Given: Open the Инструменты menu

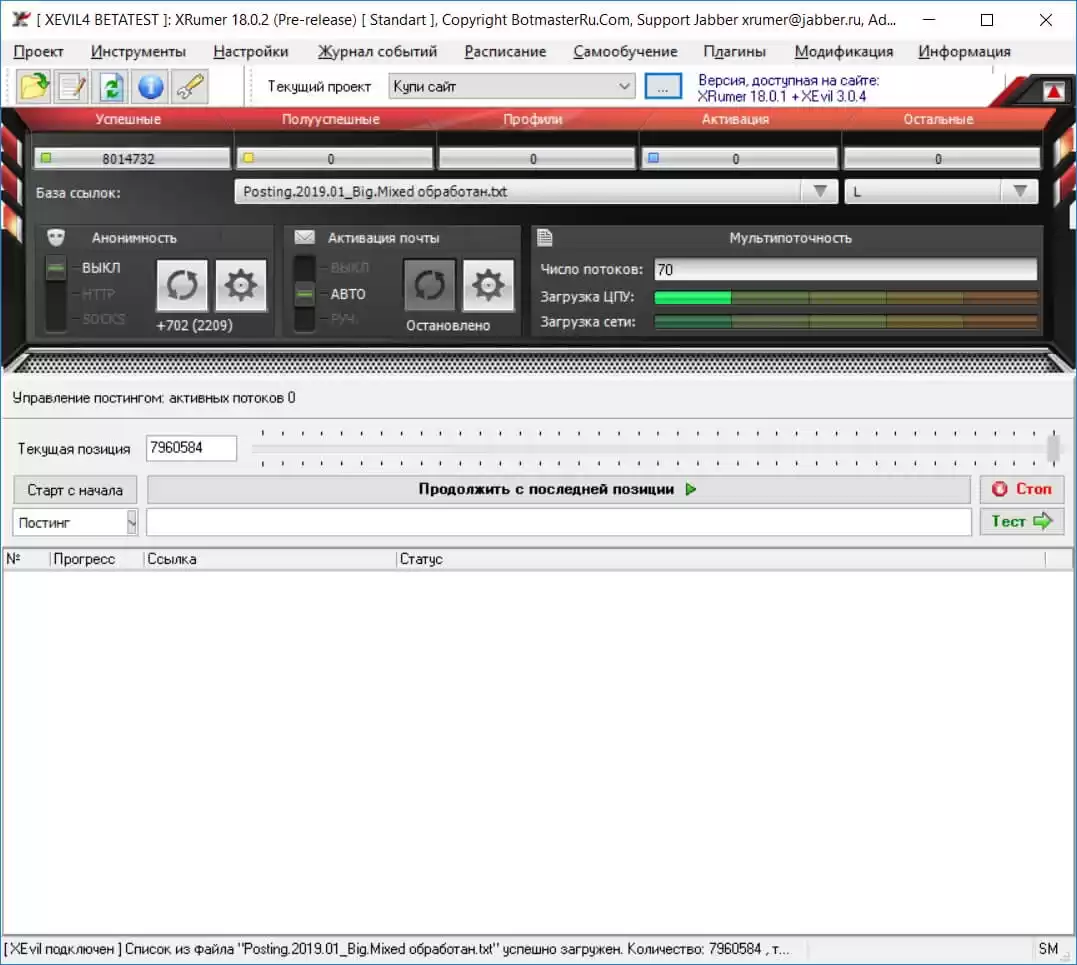Looking at the screenshot, I should pos(138,52).
